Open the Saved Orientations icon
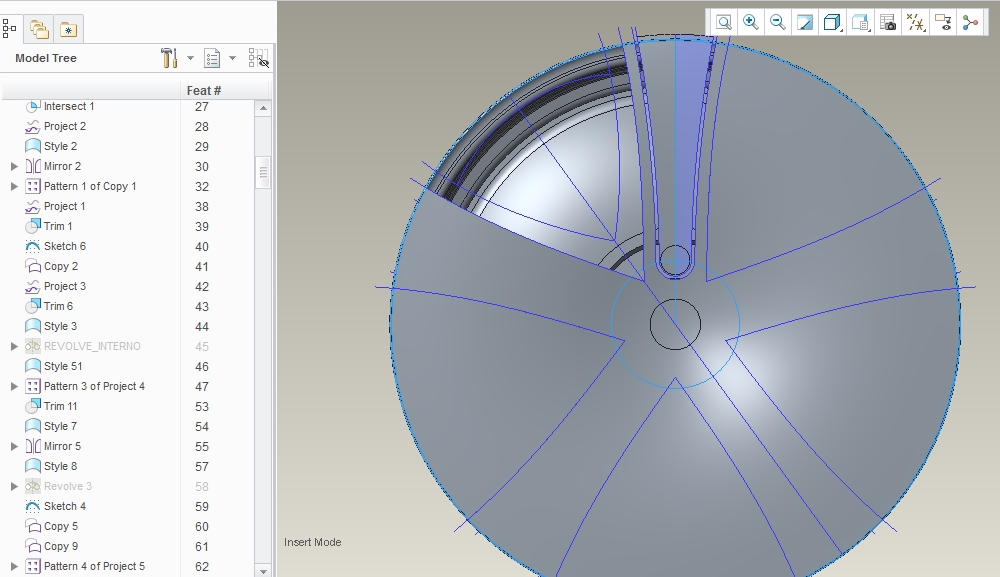The width and height of the screenshot is (1000, 577). pos(860,23)
